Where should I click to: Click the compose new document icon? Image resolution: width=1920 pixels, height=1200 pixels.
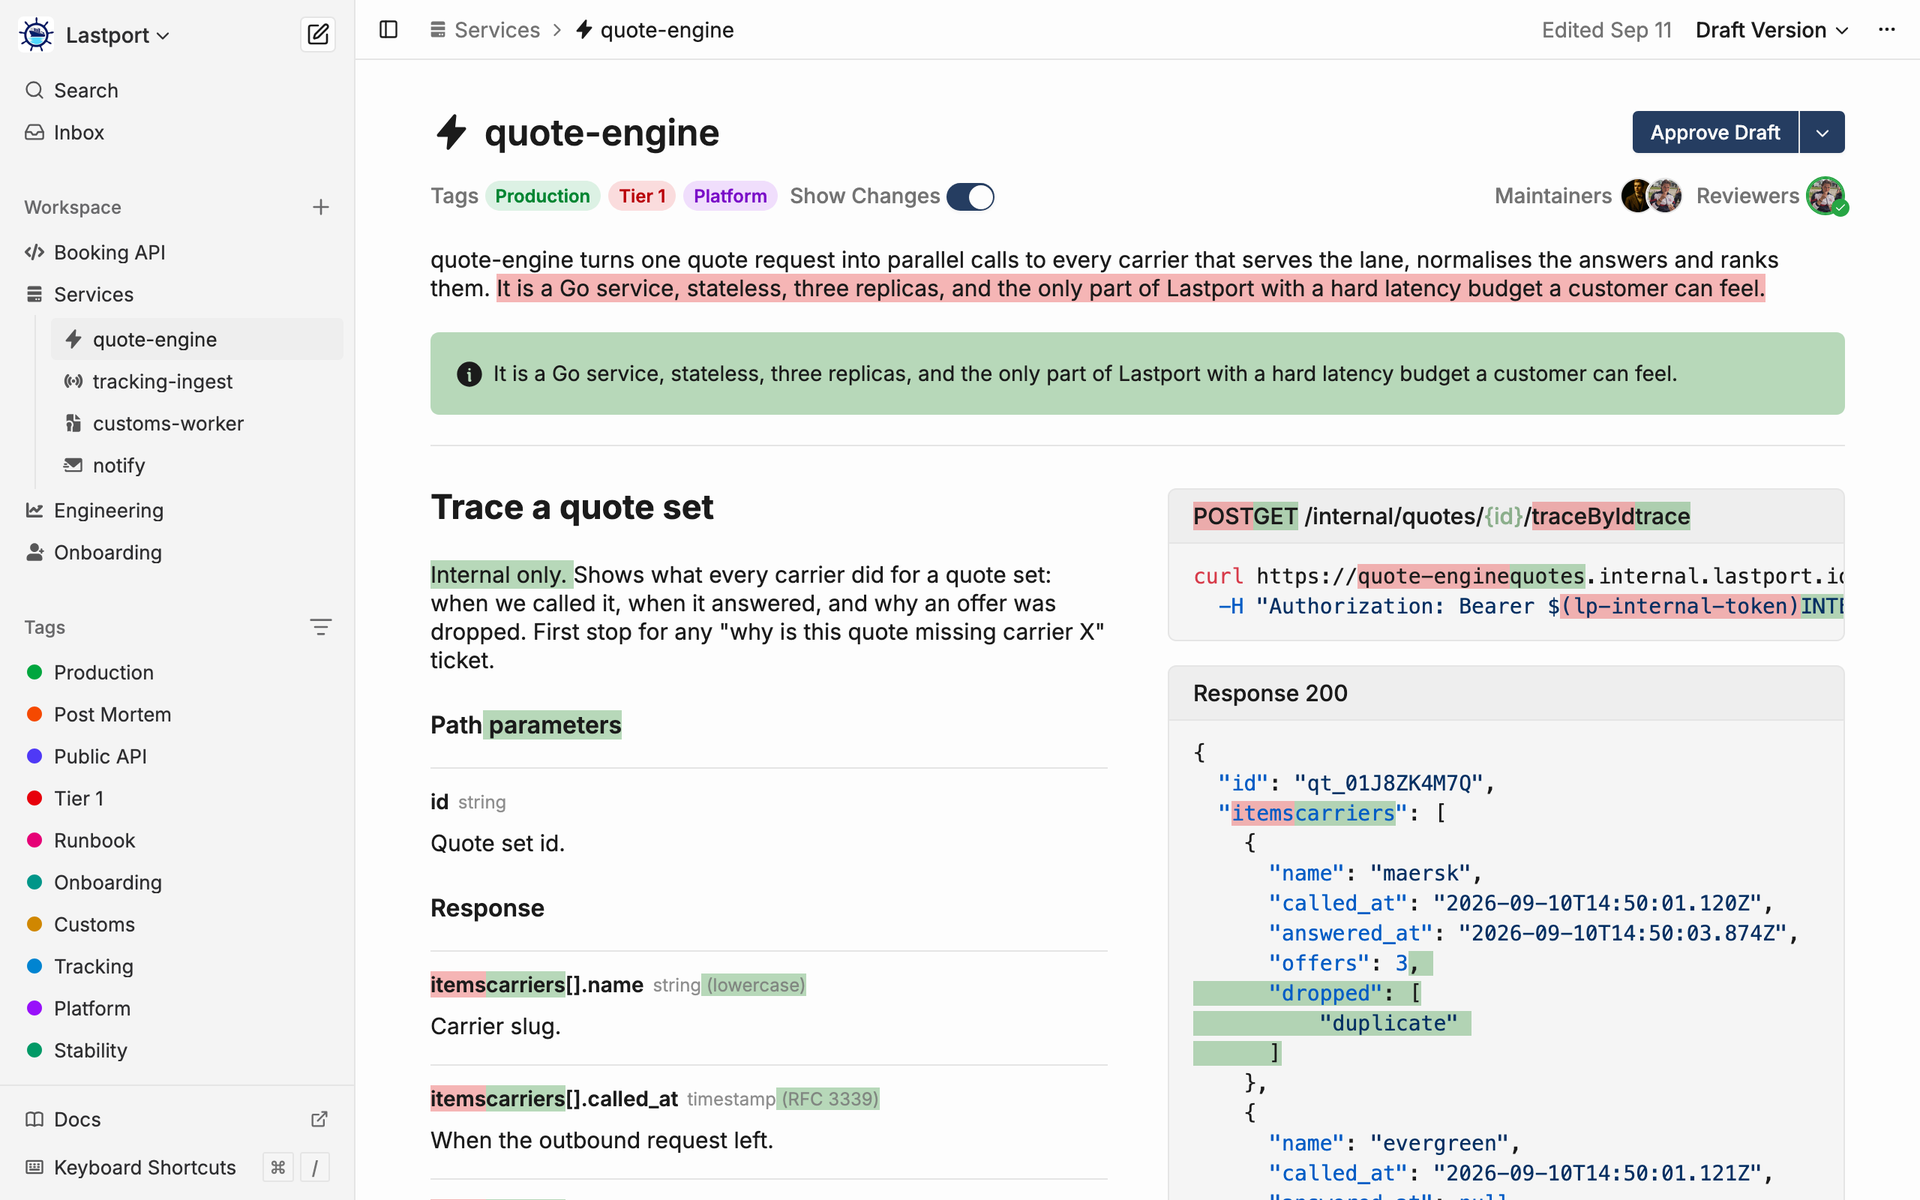(x=318, y=35)
